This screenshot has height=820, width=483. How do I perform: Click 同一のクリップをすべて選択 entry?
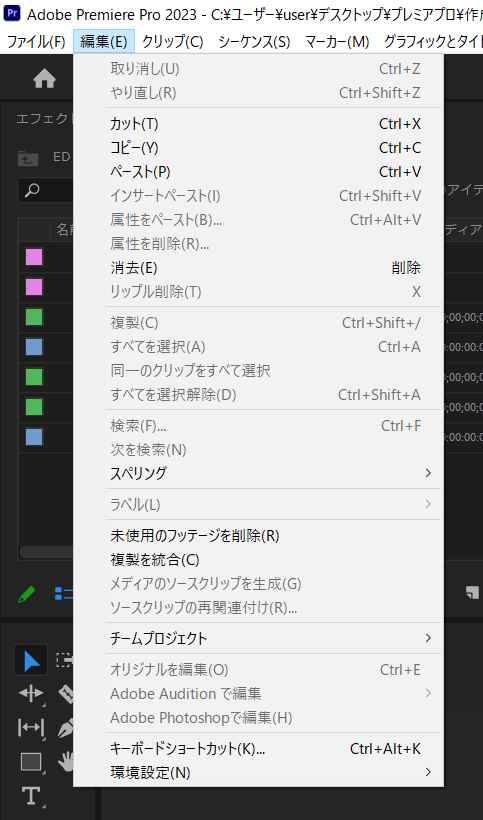coord(259,371)
